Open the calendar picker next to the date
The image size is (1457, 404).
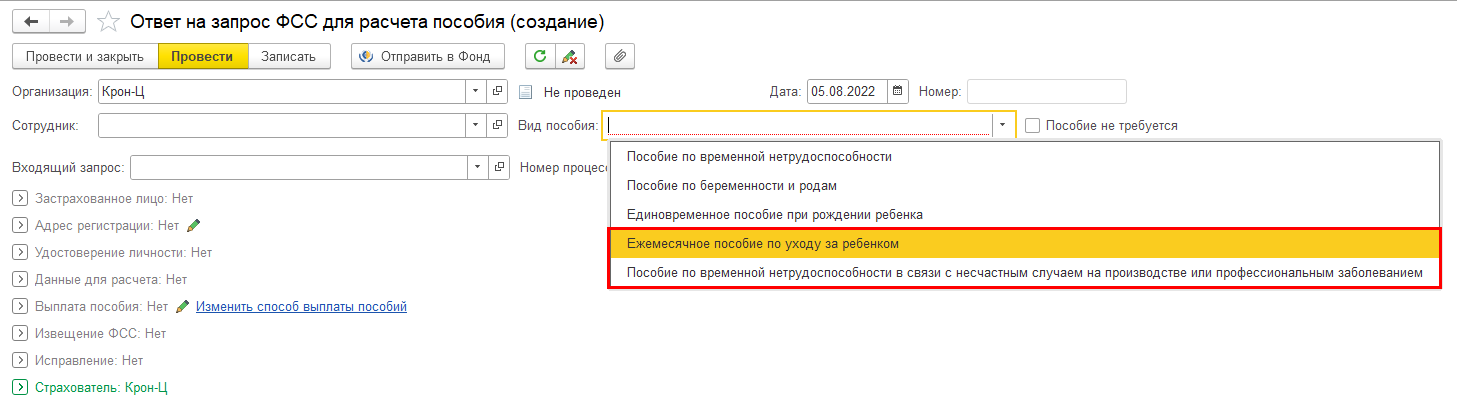coord(898,91)
